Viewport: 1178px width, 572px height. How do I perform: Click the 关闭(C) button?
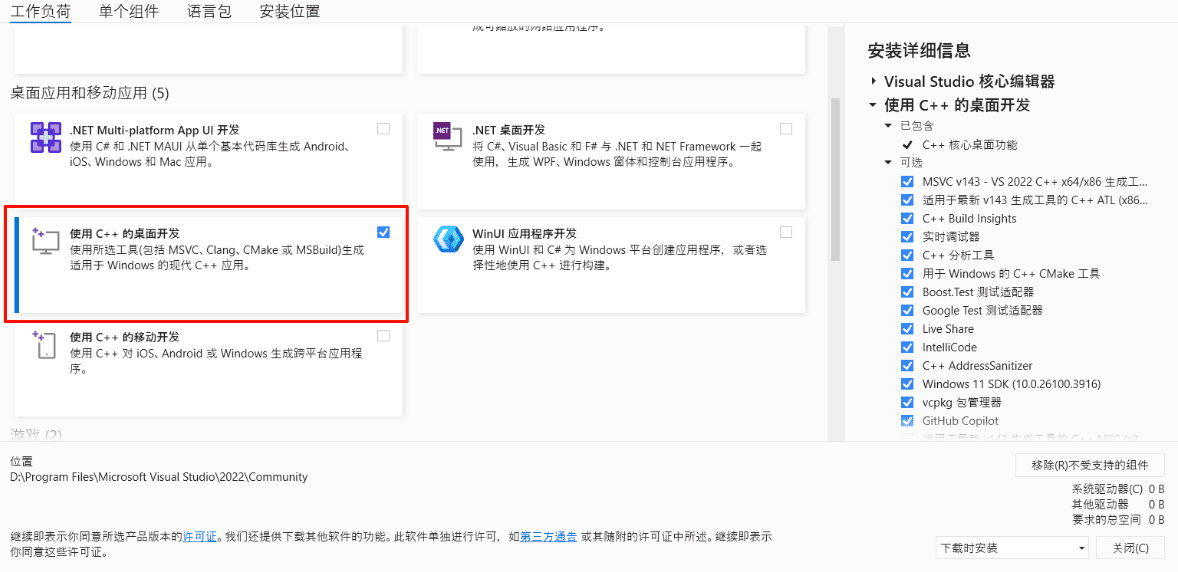point(1131,548)
